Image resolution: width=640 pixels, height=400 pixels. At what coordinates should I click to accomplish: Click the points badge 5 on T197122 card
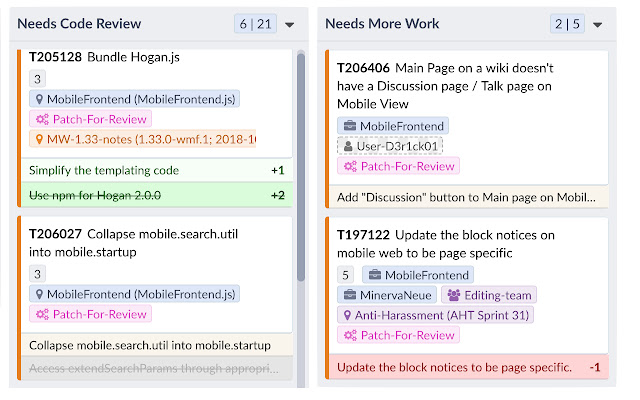point(345,275)
